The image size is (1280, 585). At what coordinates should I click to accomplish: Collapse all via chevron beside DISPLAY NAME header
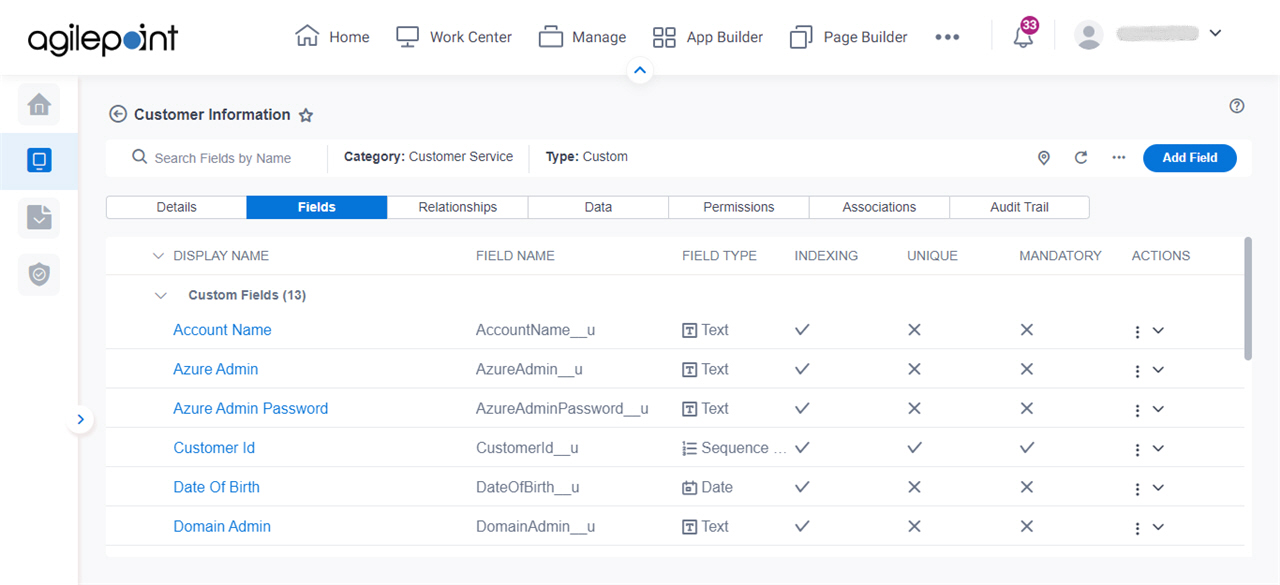point(158,256)
